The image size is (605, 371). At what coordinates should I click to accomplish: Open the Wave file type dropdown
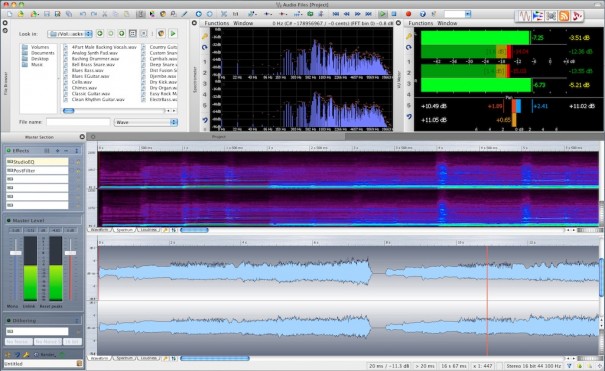(x=145, y=122)
